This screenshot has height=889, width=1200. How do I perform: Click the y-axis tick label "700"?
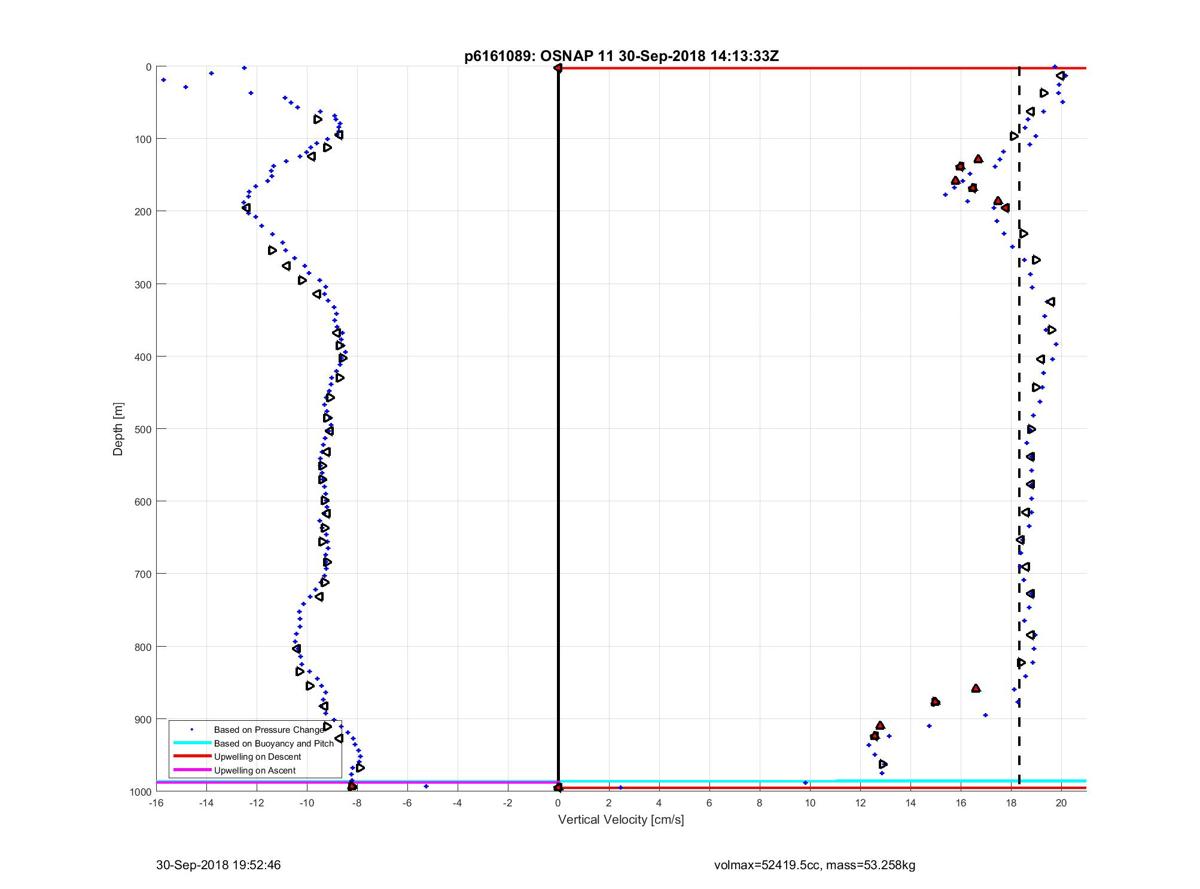pyautogui.click(x=142, y=574)
